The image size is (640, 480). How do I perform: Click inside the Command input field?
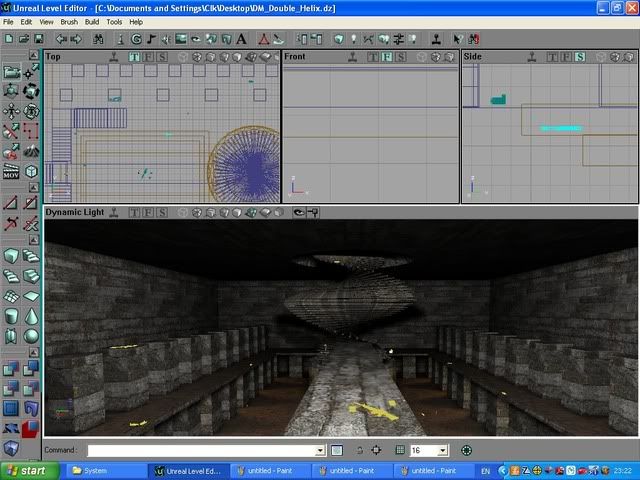click(200, 451)
